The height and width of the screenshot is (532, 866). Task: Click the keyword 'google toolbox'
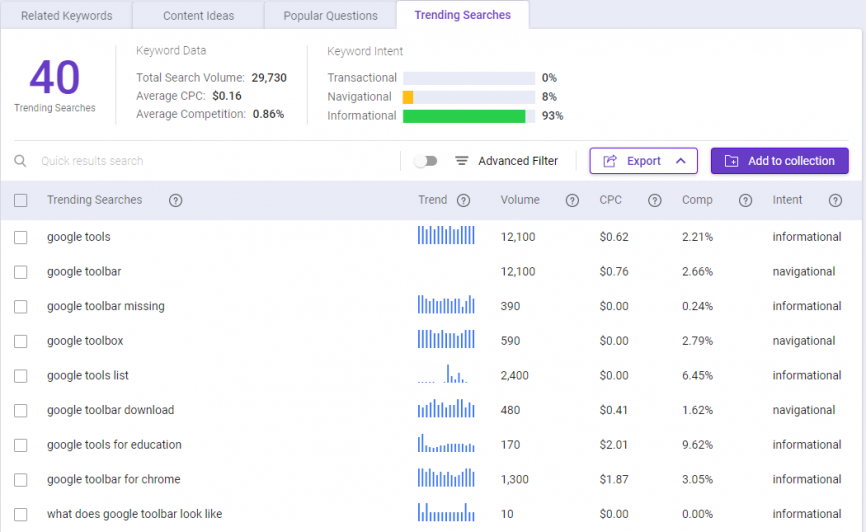[85, 341]
